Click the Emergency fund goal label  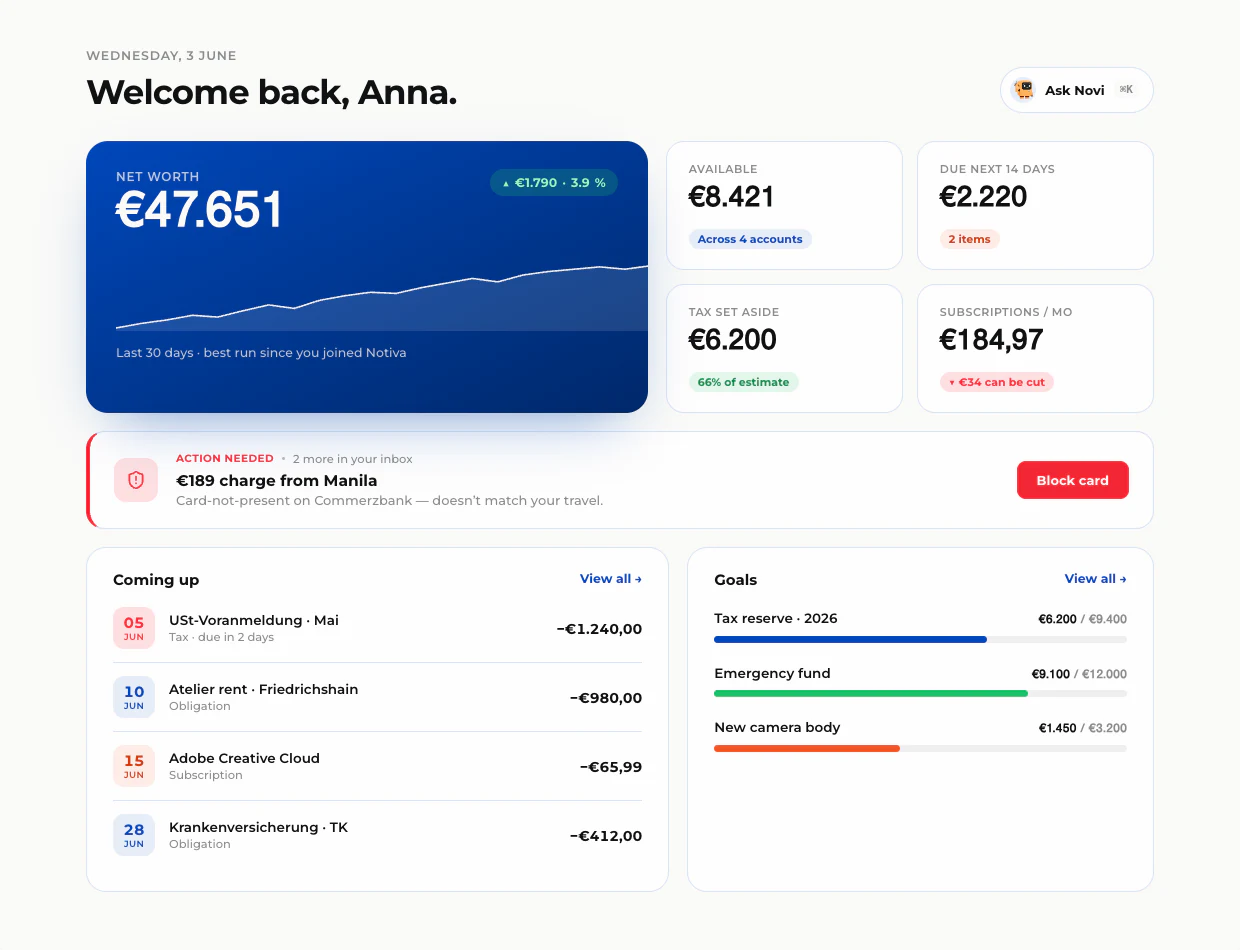[772, 673]
